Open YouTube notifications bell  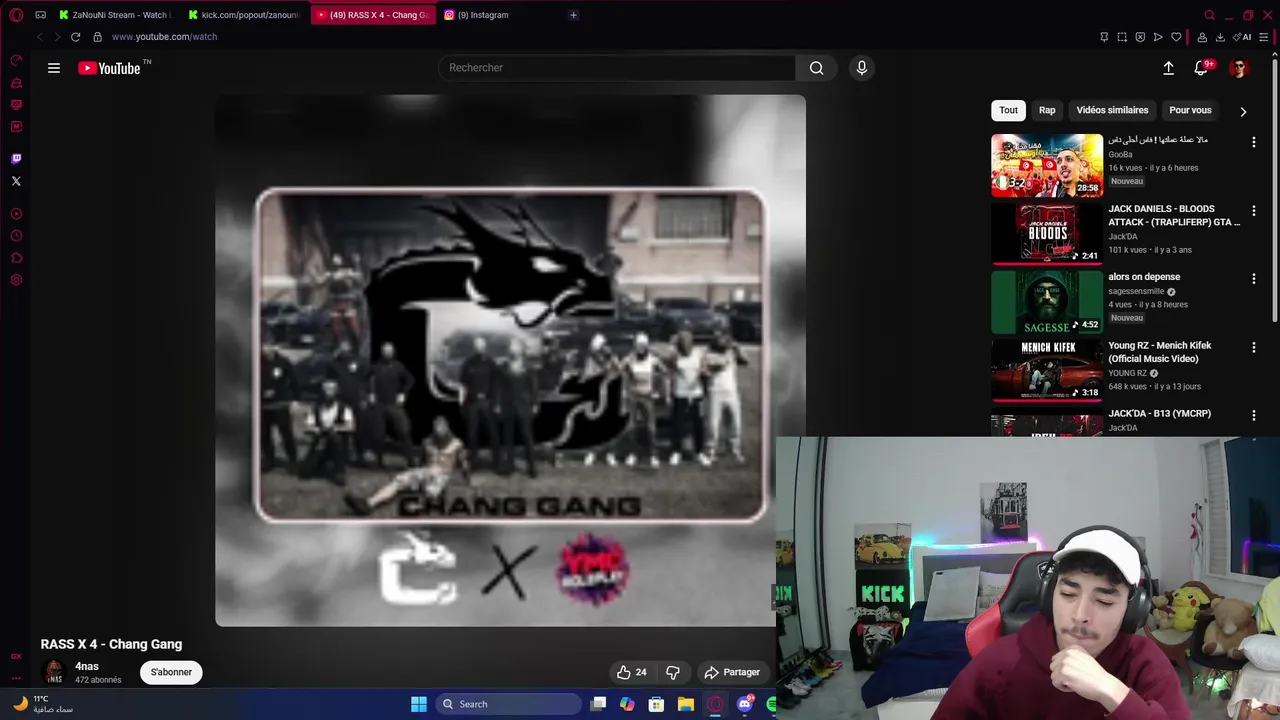click(1201, 68)
